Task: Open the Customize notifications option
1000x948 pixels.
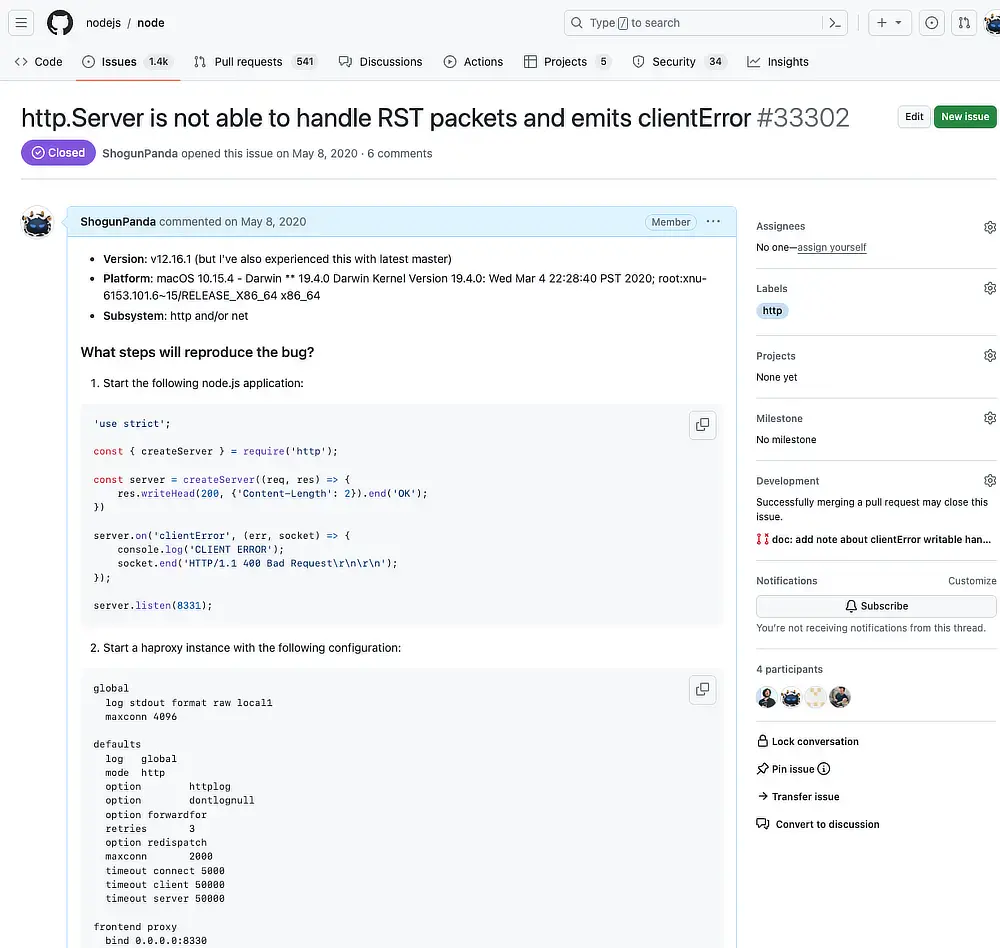Action: tap(971, 581)
